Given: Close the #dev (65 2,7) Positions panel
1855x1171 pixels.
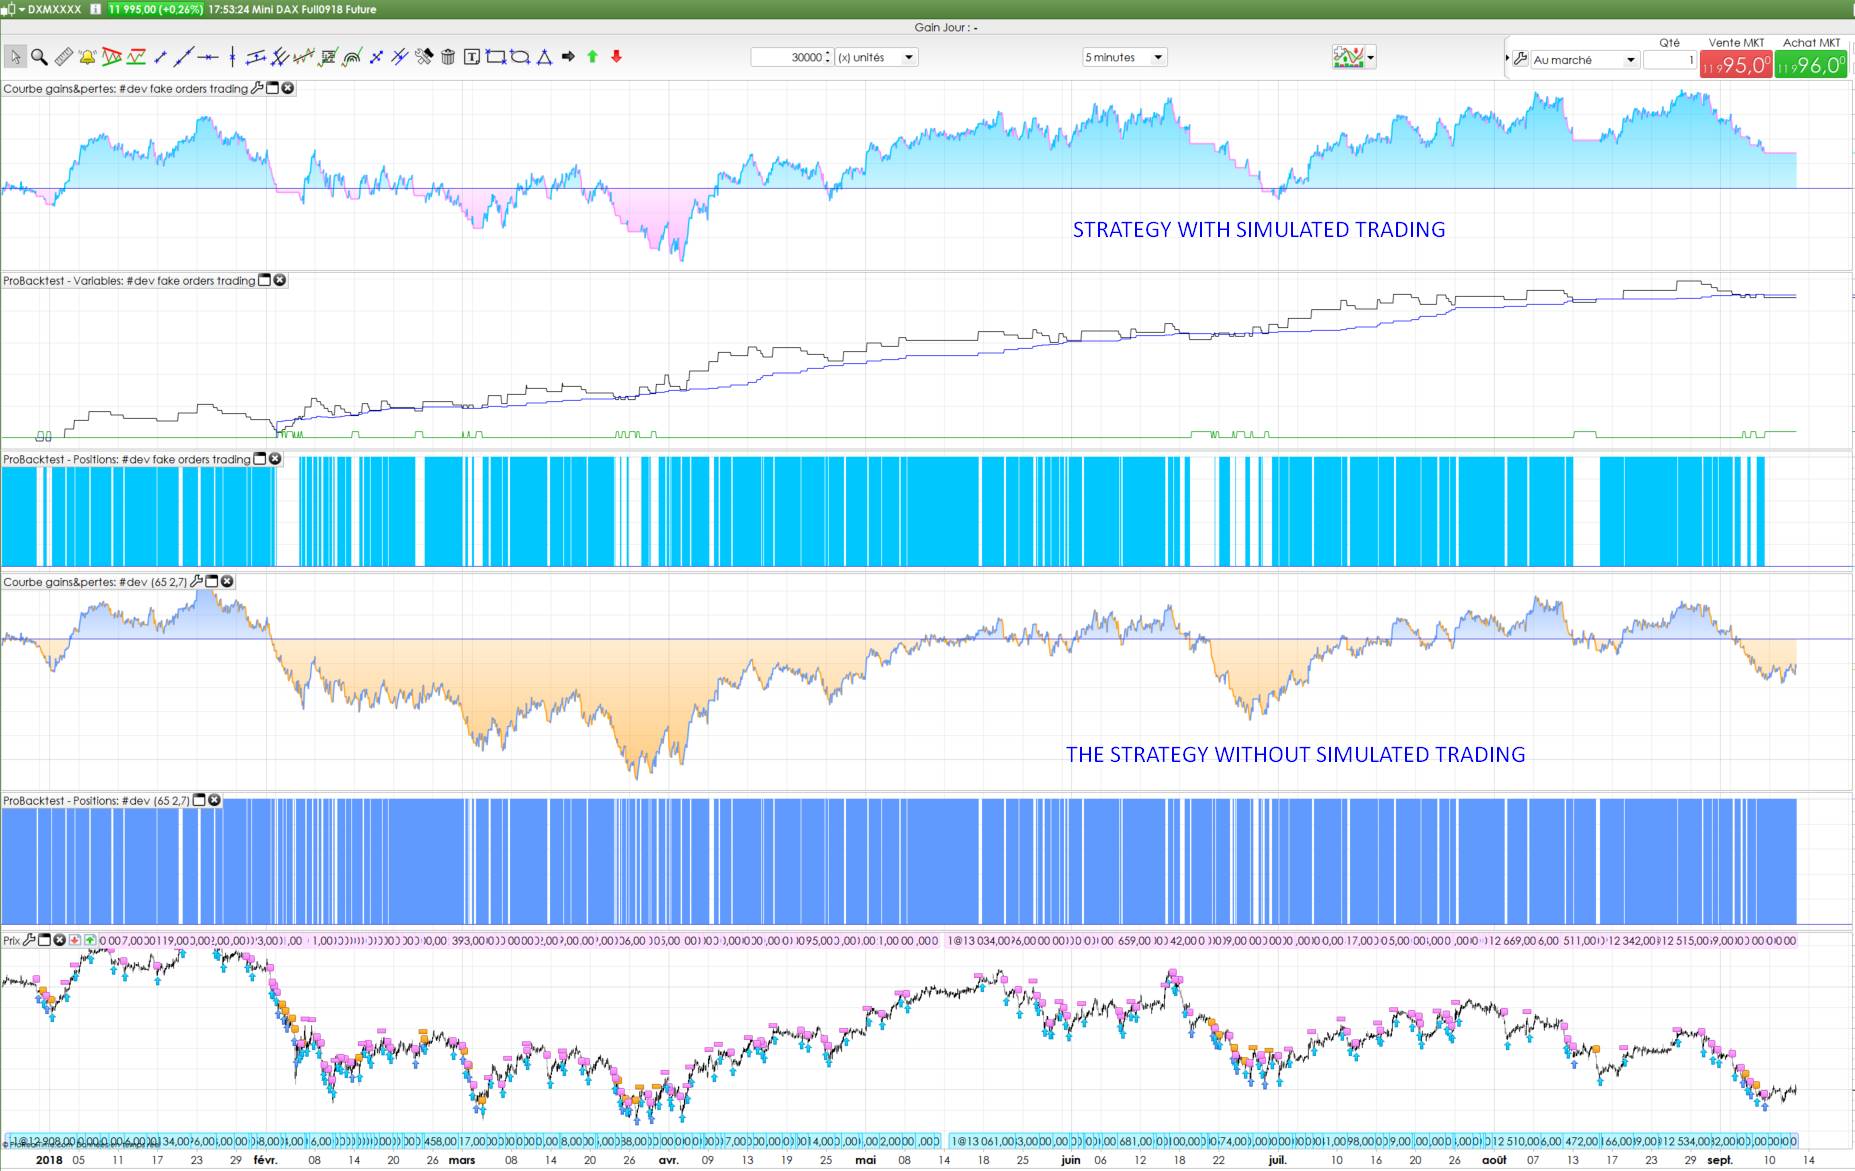Looking at the screenshot, I should coord(214,800).
